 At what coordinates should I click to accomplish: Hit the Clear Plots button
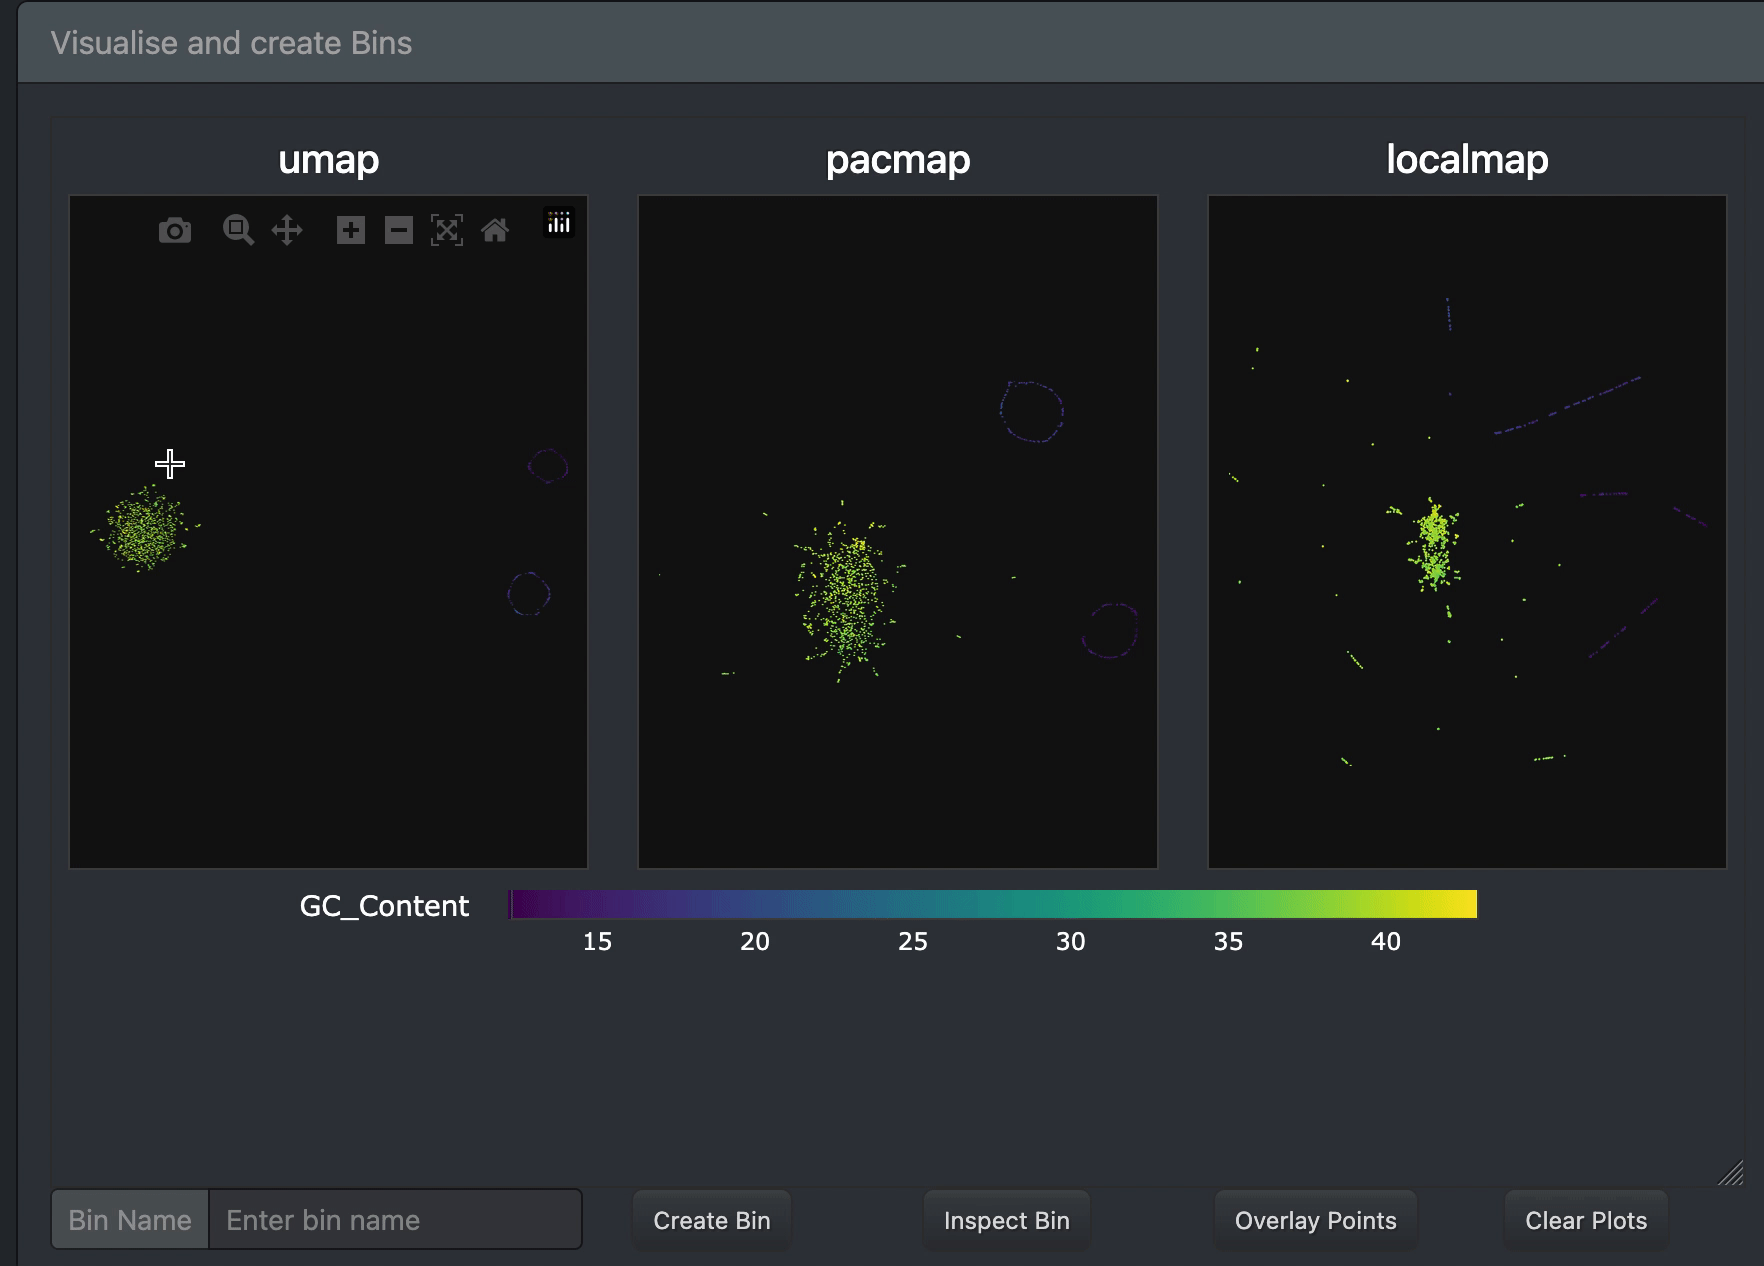click(1585, 1220)
